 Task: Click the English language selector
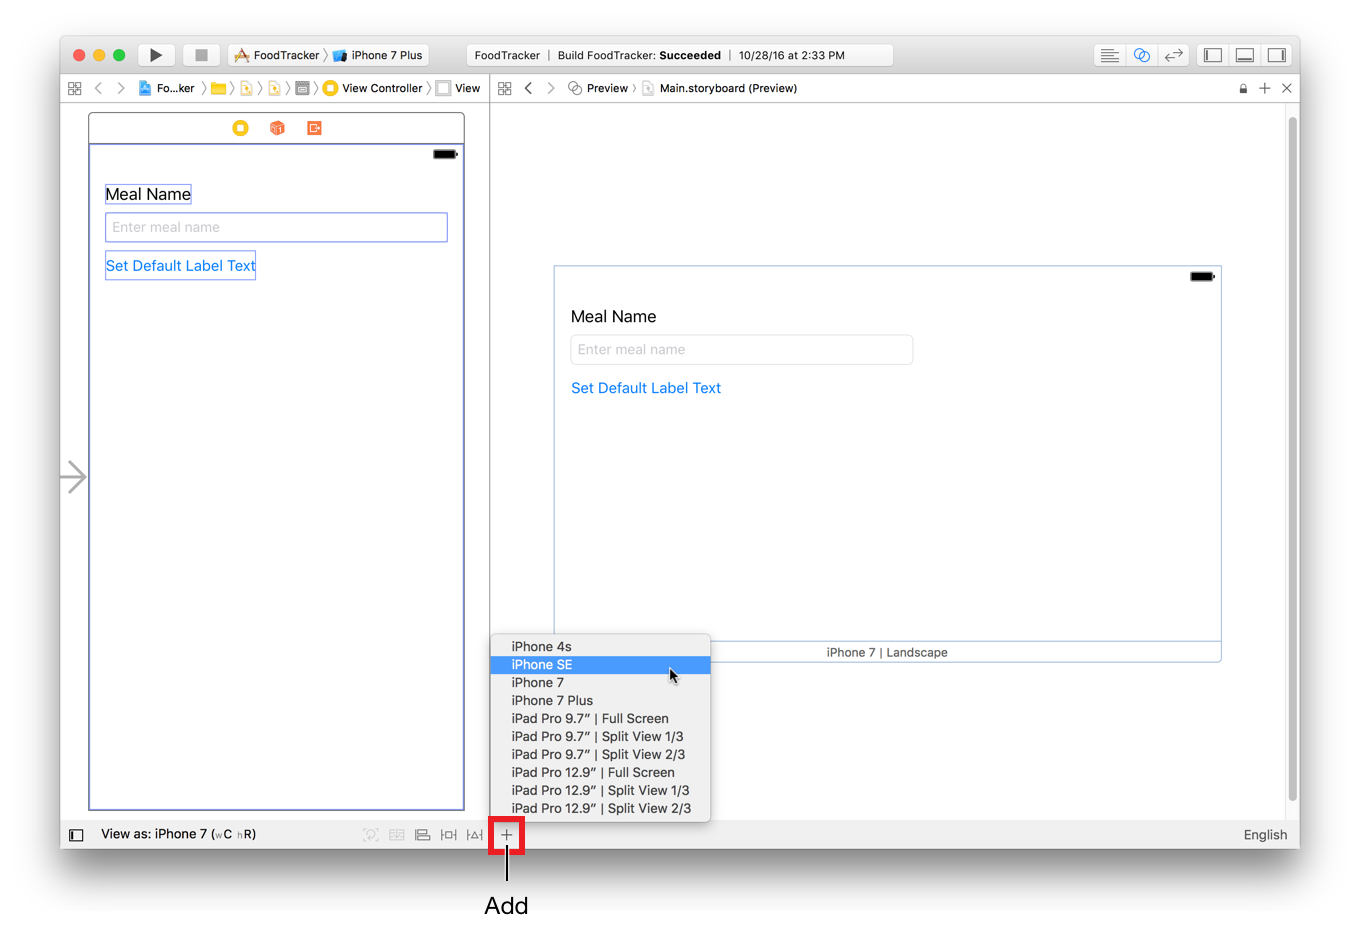click(1265, 835)
